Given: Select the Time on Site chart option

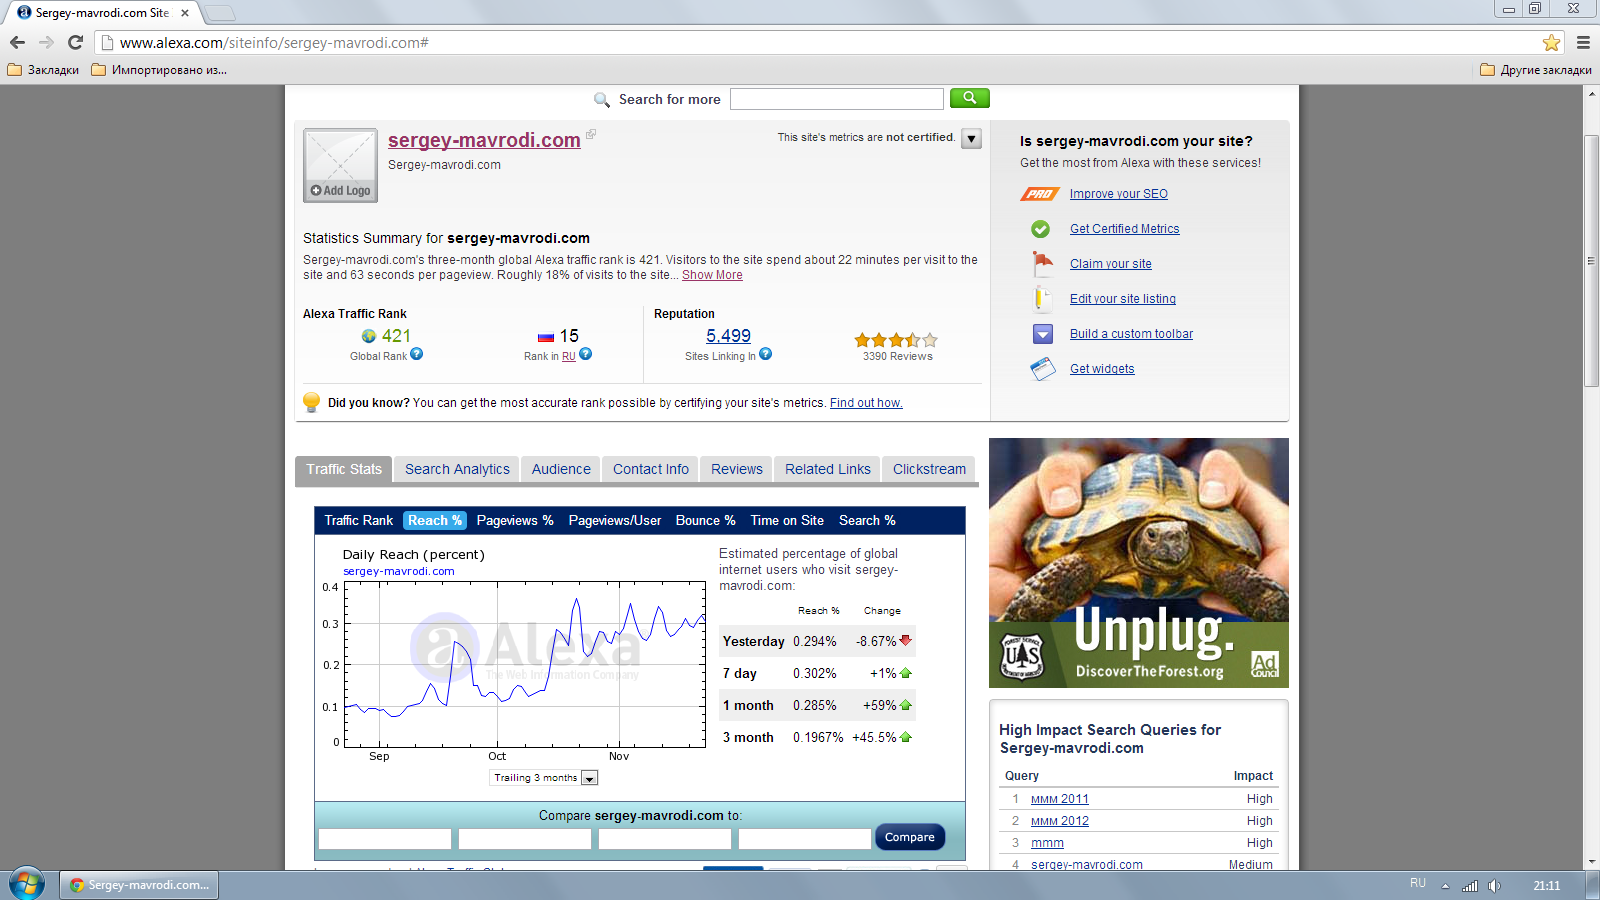Looking at the screenshot, I should point(787,520).
